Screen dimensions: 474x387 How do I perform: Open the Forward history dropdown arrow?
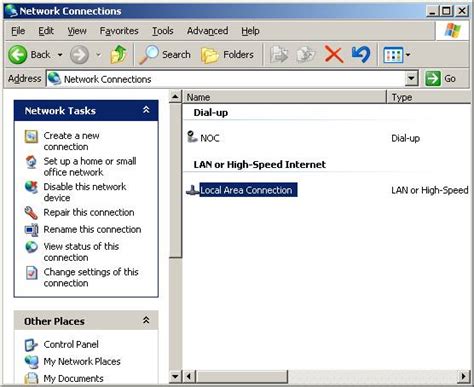point(98,55)
